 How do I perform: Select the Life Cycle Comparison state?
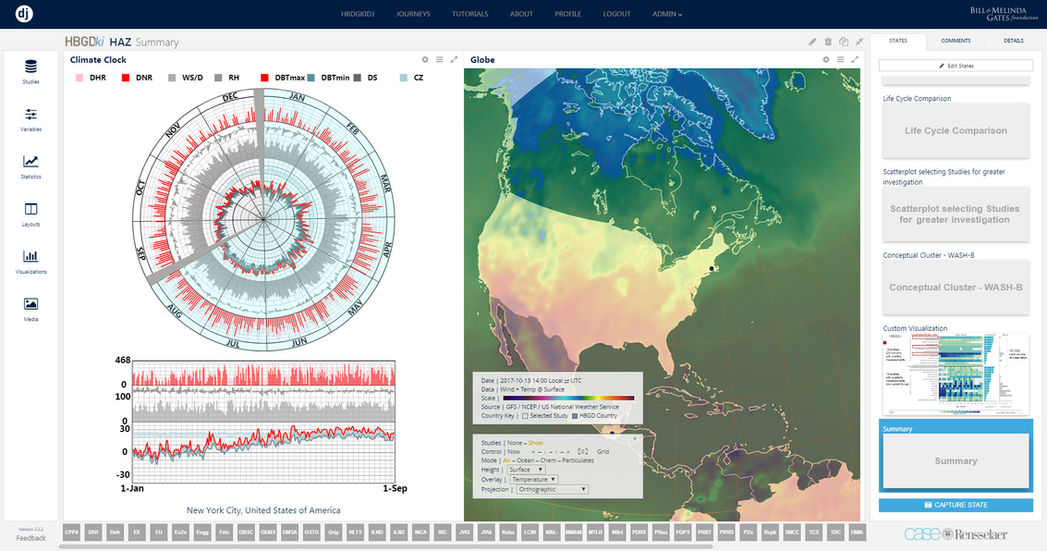(x=956, y=131)
